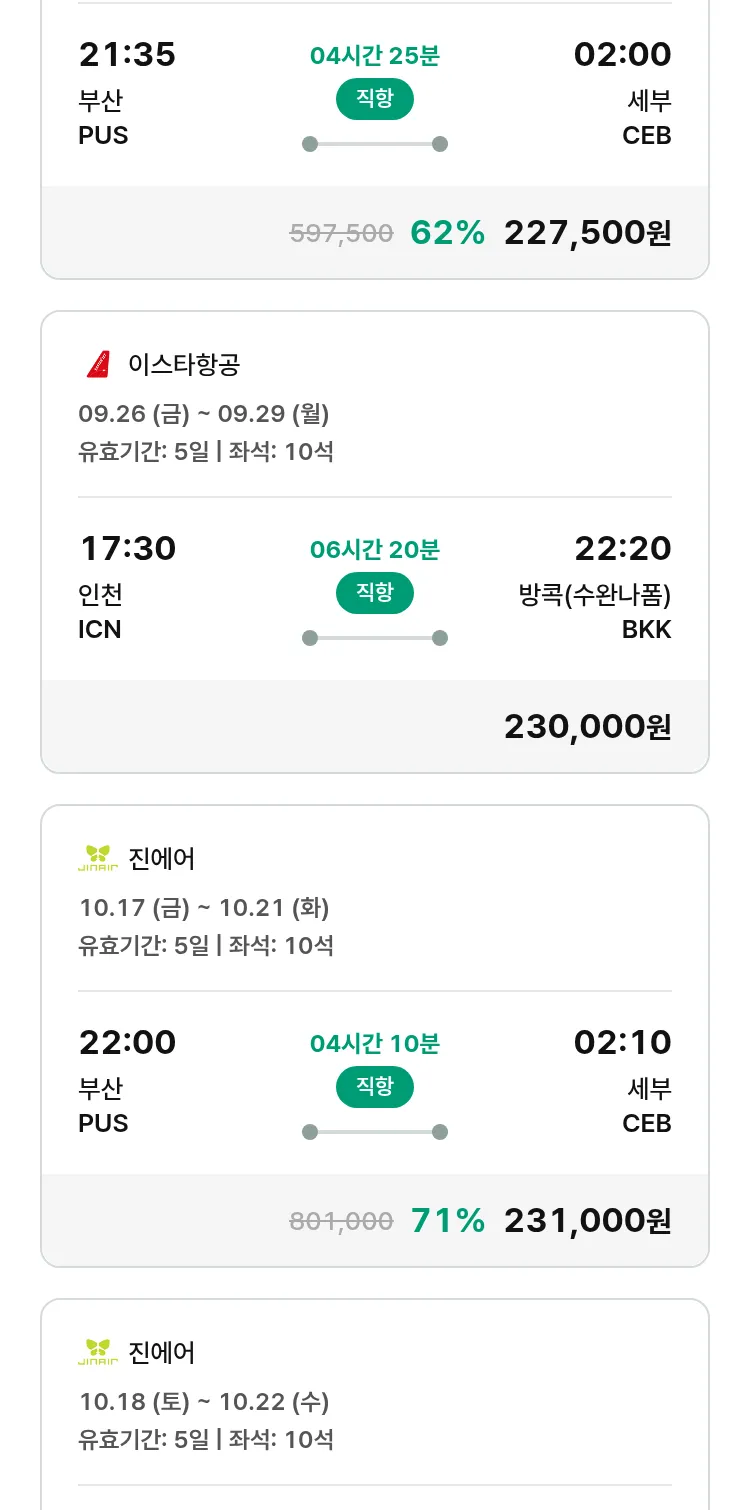Open the 진에어 name on the 10.17 card

(162, 858)
